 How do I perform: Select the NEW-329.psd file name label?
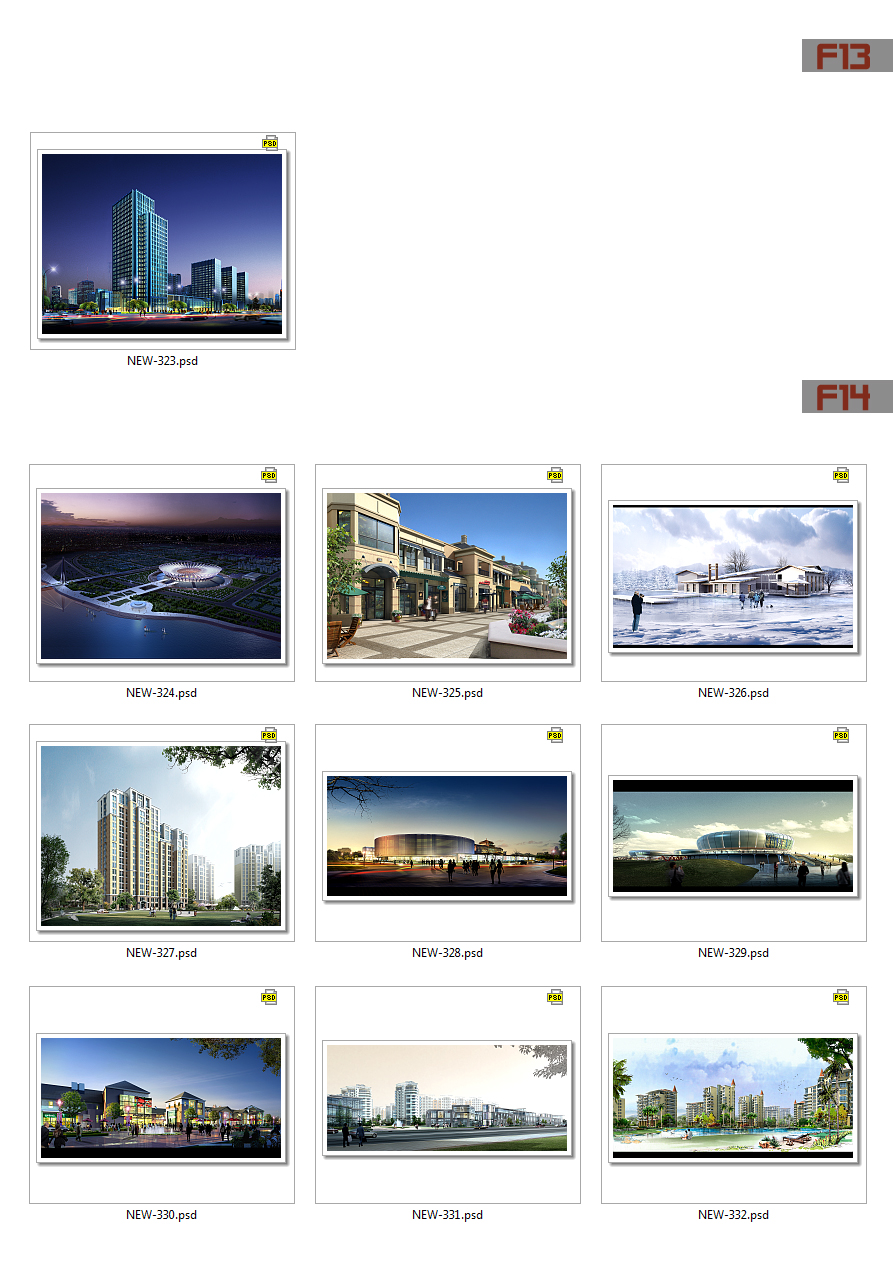[x=733, y=953]
